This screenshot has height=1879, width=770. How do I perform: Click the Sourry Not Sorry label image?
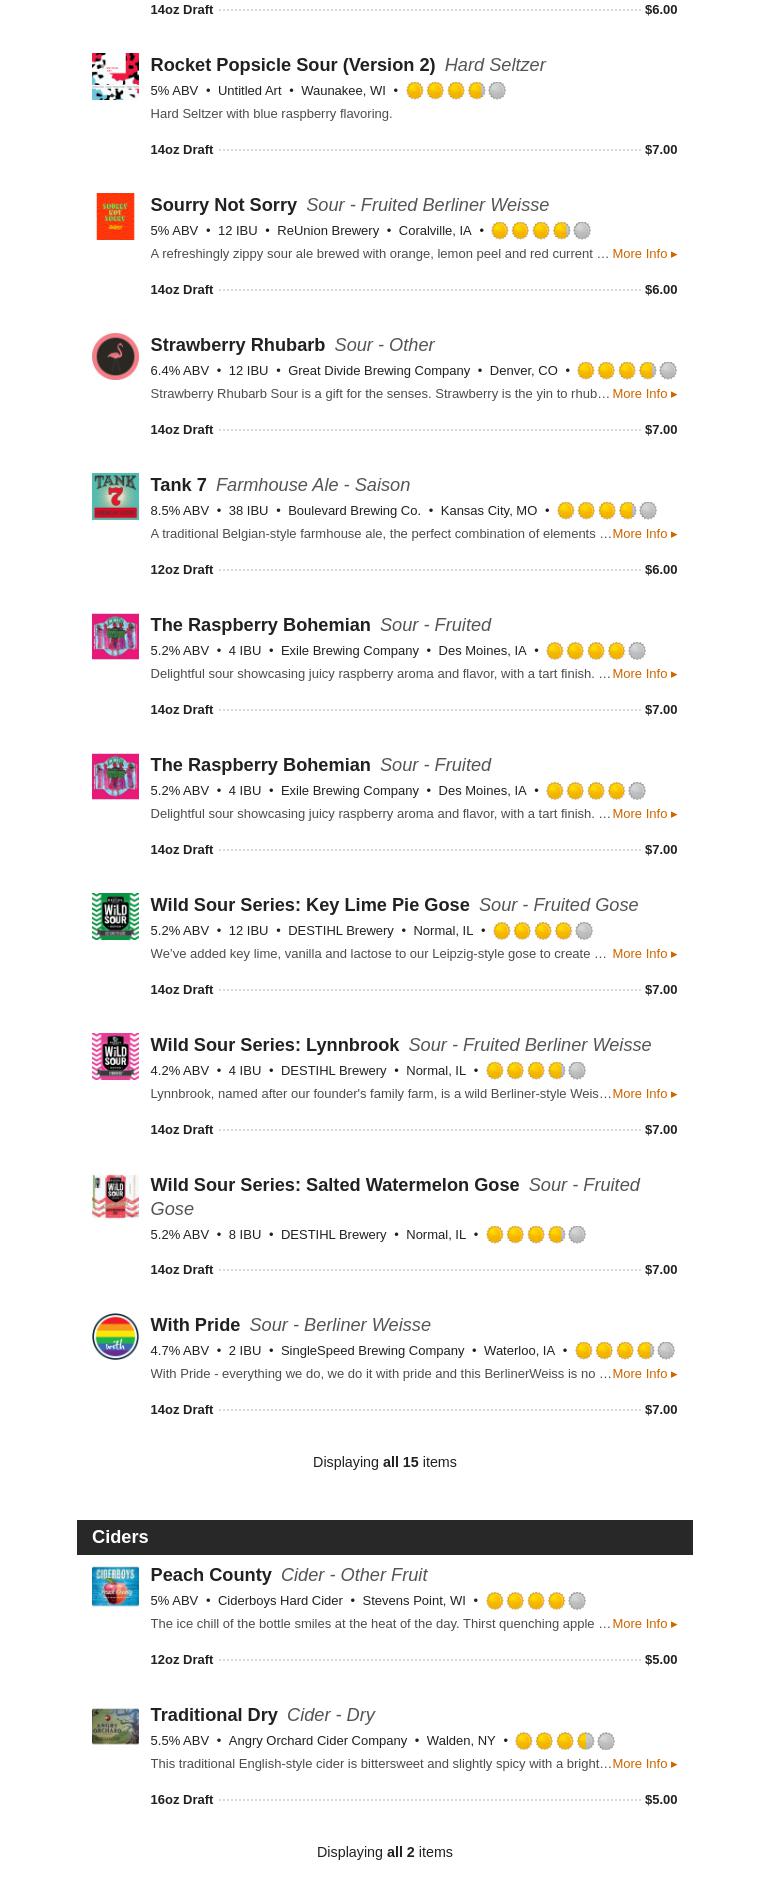115,216
